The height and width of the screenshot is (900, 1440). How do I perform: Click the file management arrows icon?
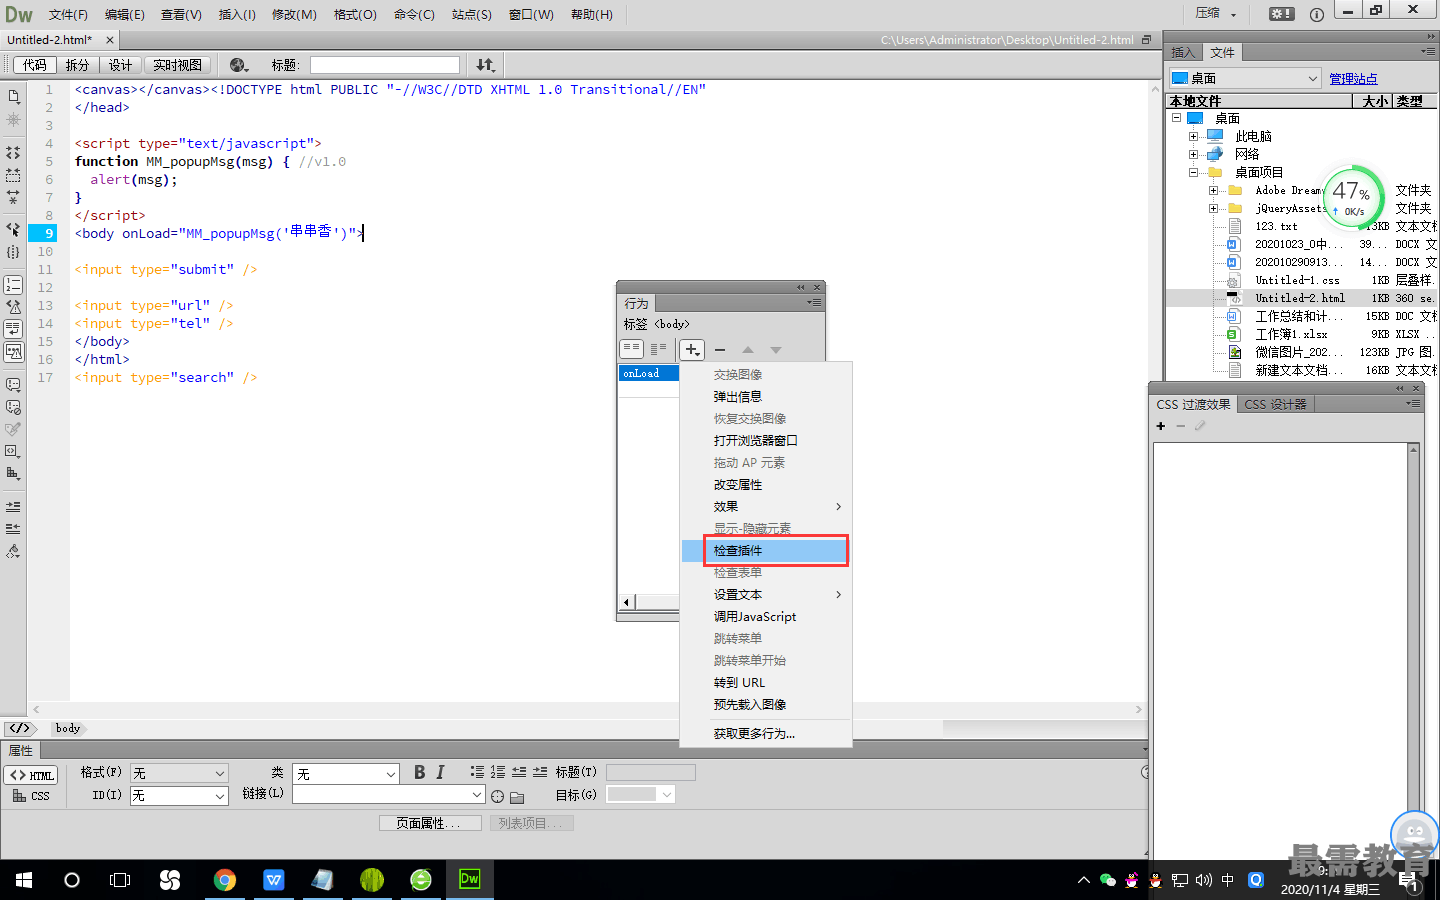coord(485,65)
